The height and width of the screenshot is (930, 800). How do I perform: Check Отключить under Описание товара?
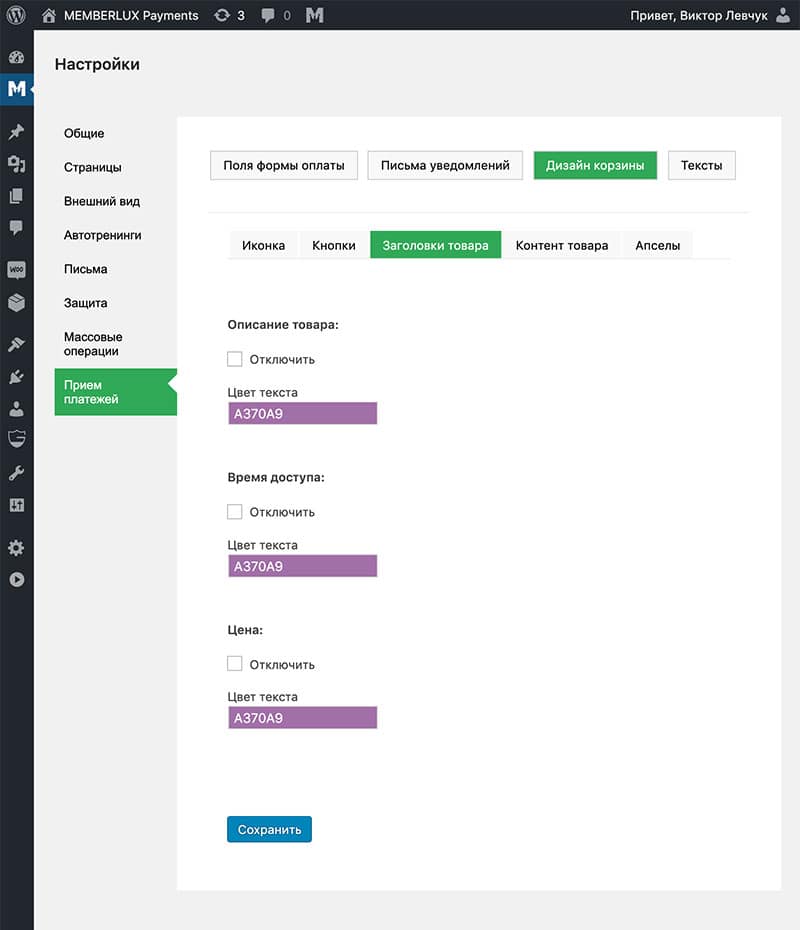[235, 359]
